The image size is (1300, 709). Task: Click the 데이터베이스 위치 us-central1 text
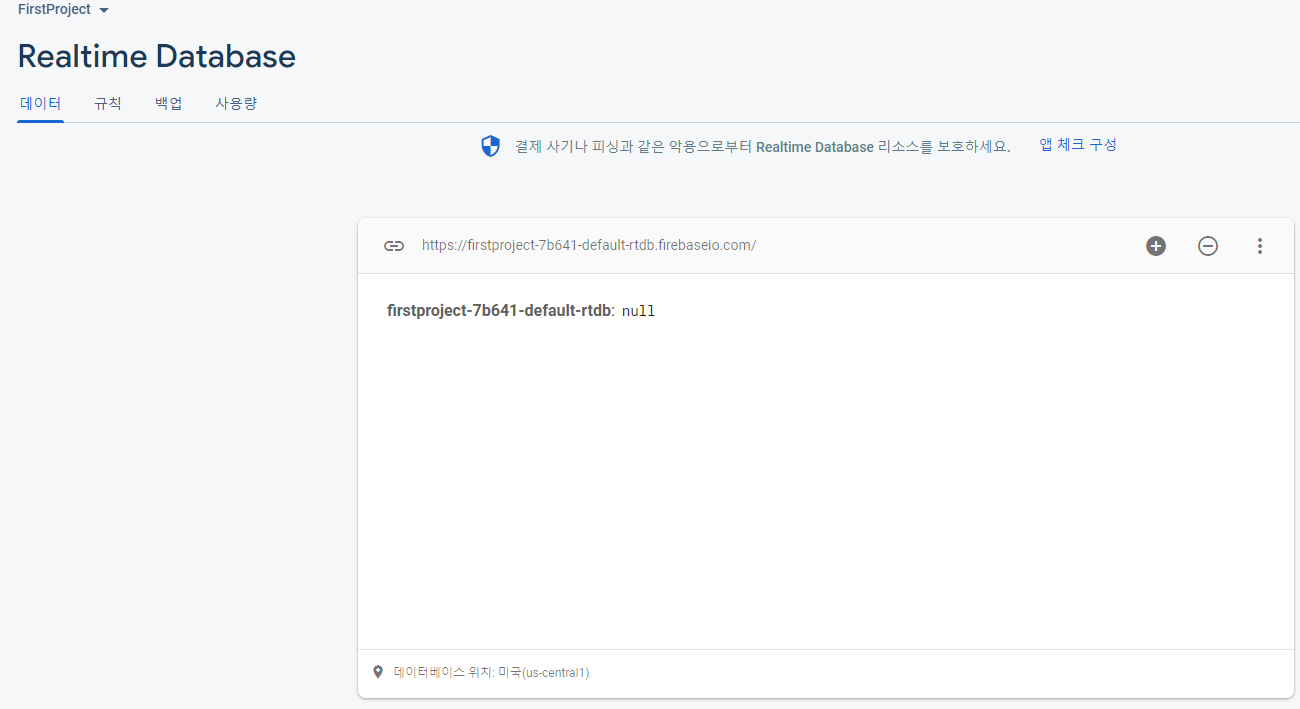coord(492,673)
